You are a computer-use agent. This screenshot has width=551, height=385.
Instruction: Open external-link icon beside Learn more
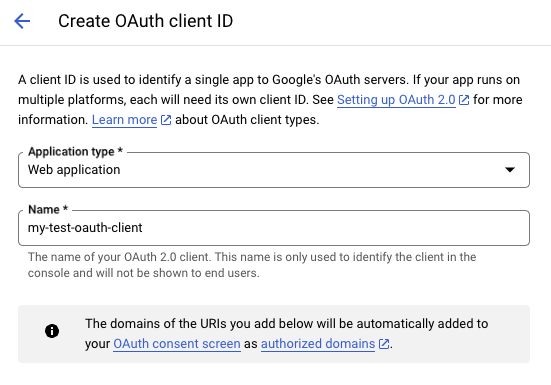click(166, 120)
